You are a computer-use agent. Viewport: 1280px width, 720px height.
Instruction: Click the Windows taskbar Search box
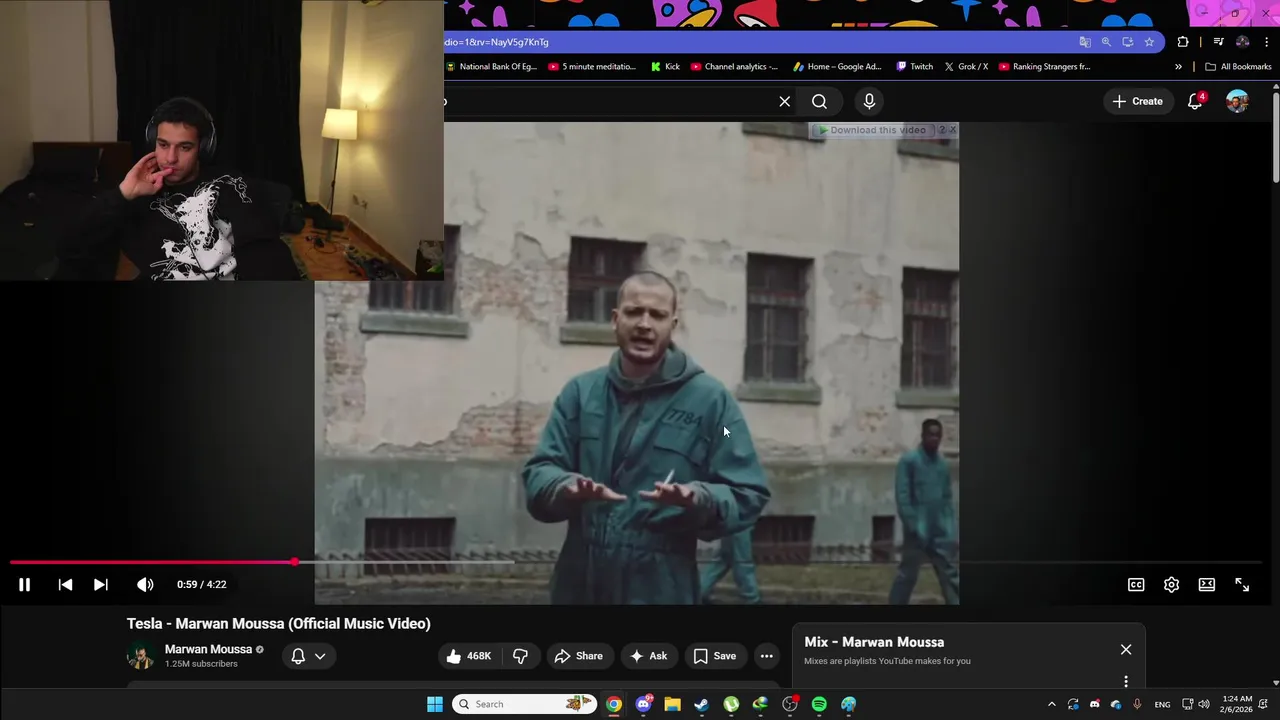[524, 704]
